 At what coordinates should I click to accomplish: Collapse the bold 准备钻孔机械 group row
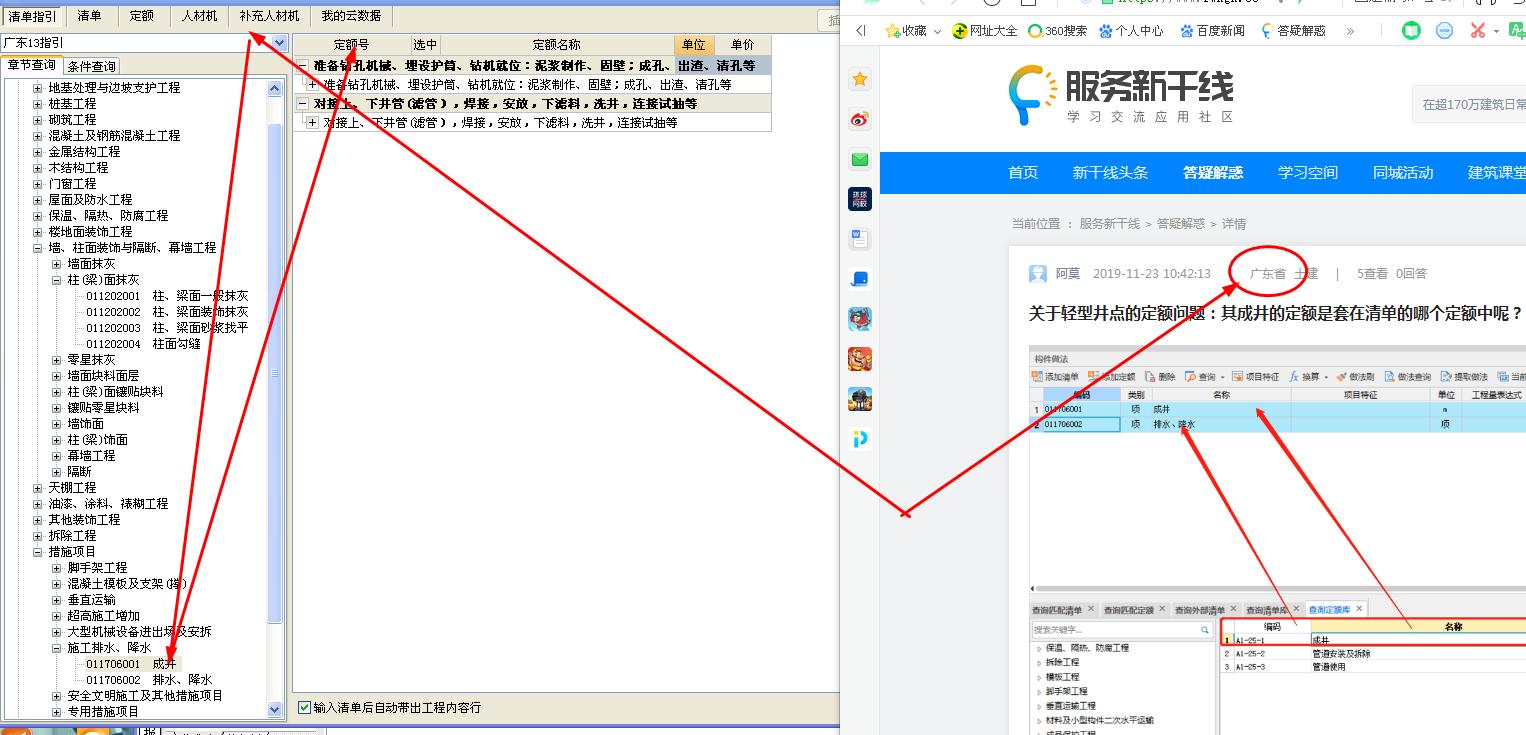click(x=303, y=66)
